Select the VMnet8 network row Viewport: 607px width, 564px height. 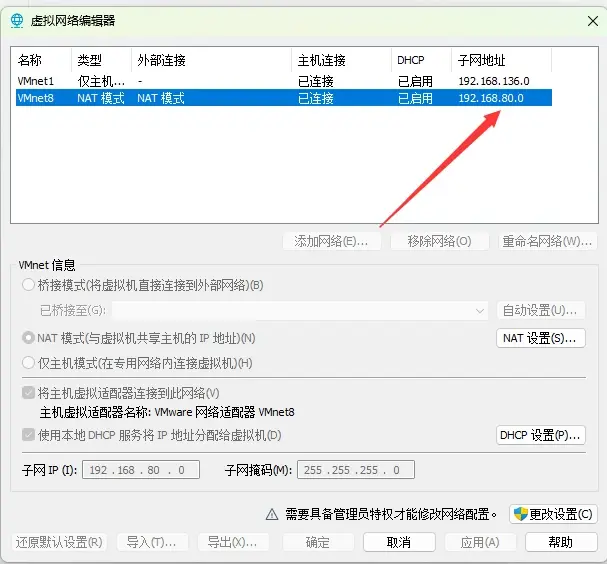coord(284,98)
